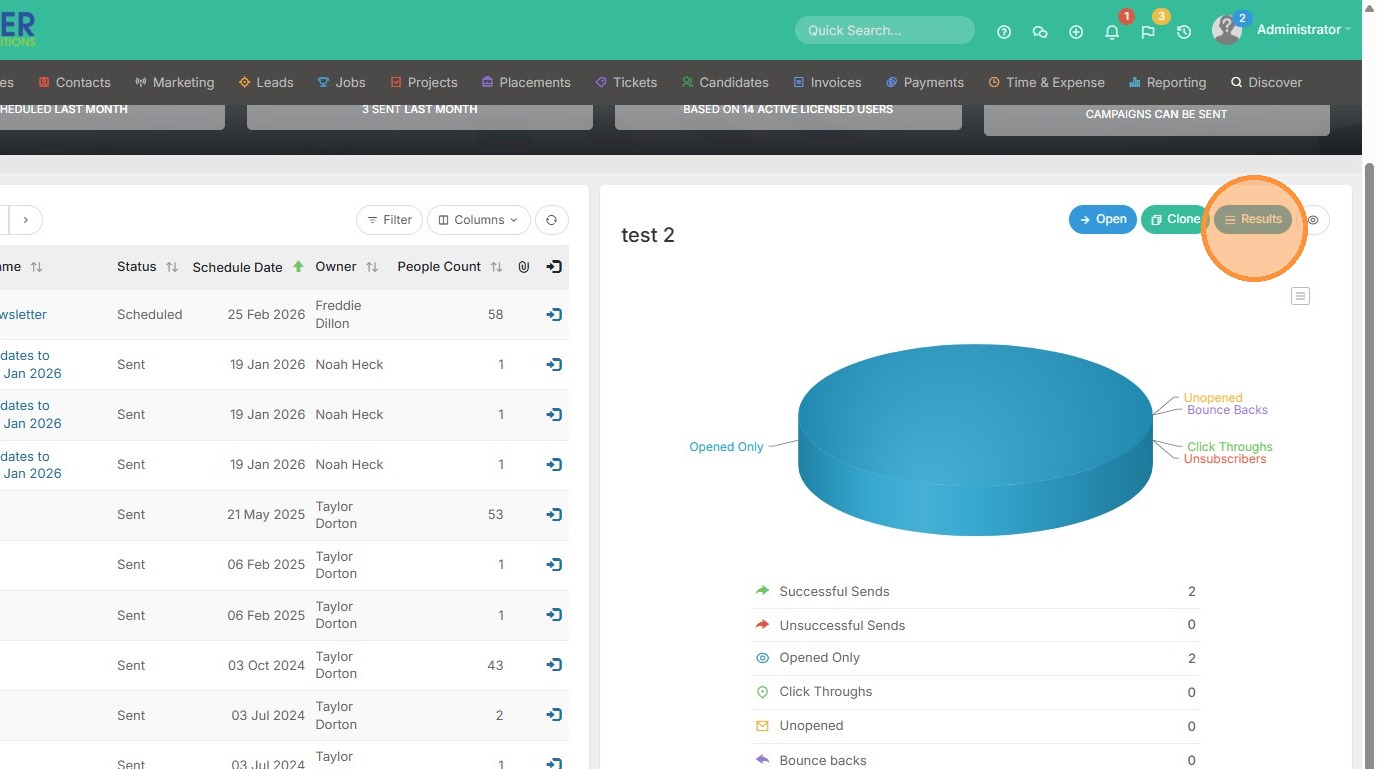Open the campaign row dated 03 Oct 2024
The image size is (1377, 769).
pos(554,665)
